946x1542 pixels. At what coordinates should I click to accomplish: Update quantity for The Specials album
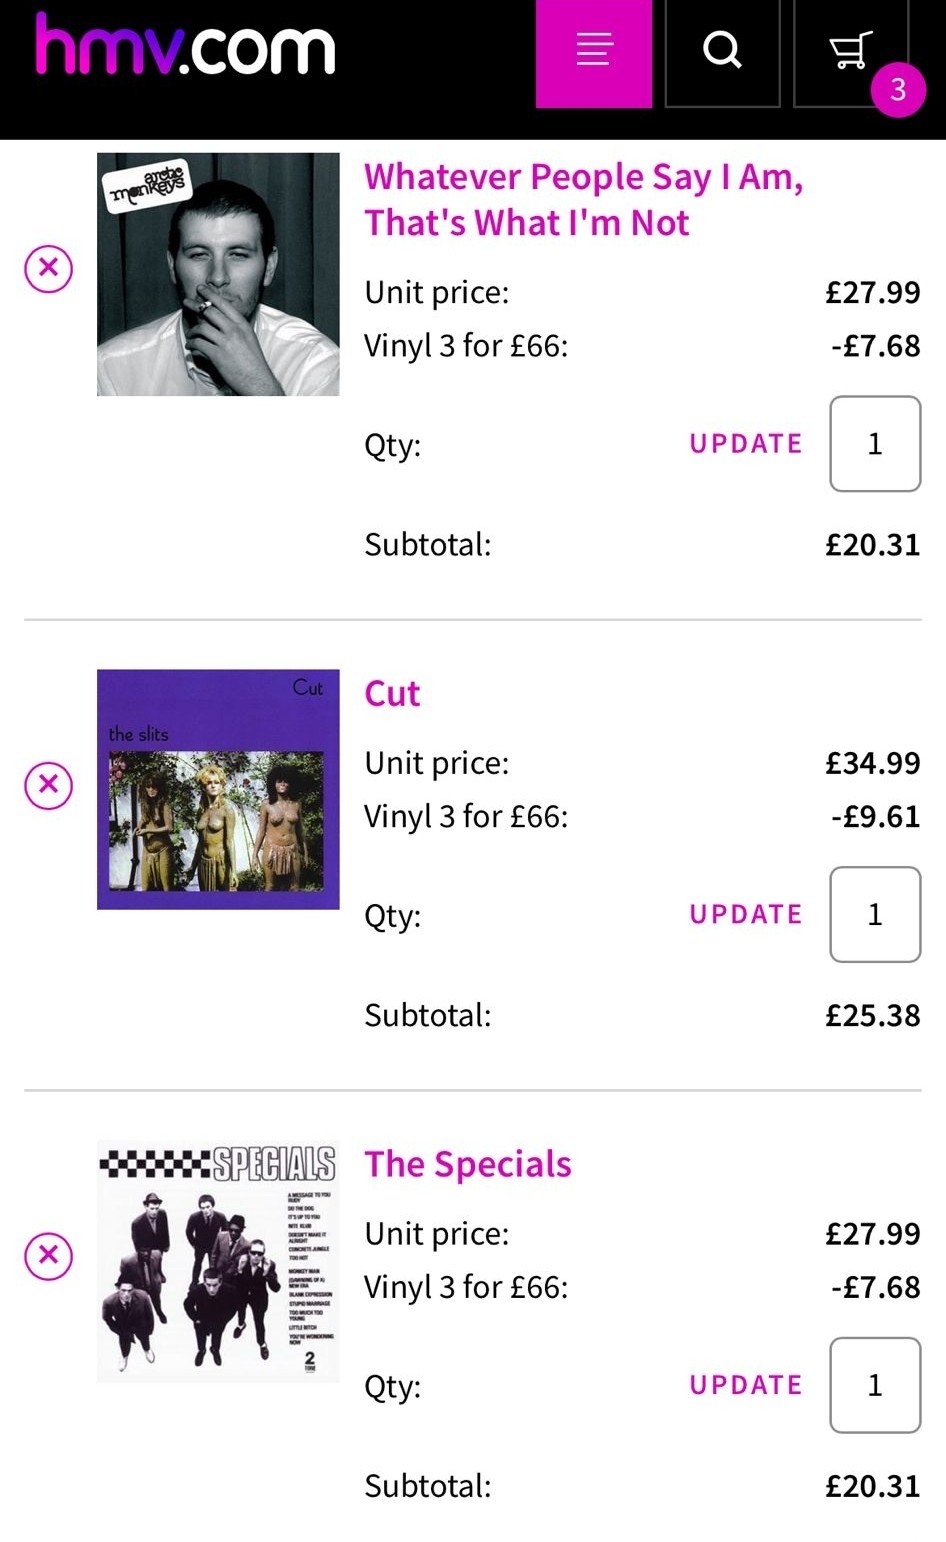[746, 1385]
